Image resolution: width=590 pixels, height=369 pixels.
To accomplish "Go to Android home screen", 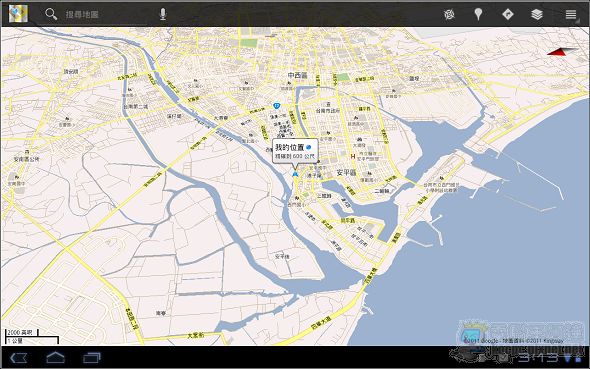I will (x=55, y=357).
